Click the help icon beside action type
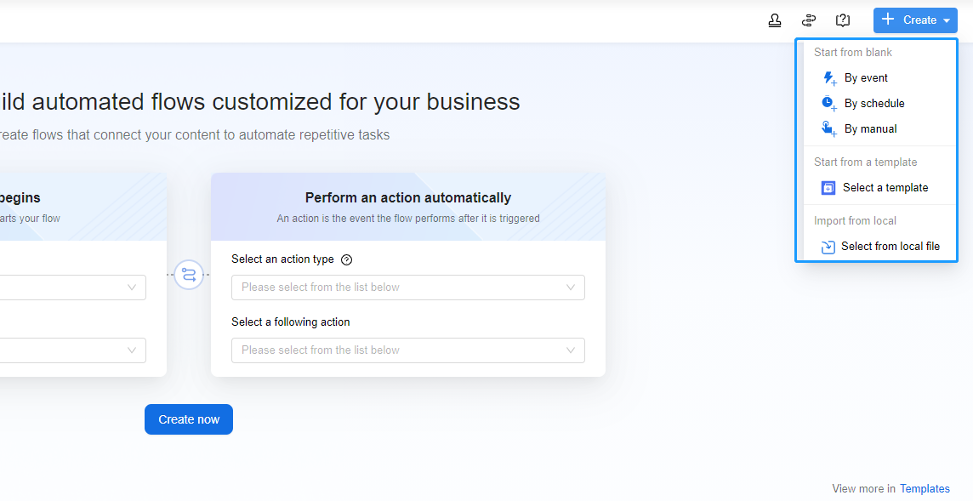 [347, 260]
